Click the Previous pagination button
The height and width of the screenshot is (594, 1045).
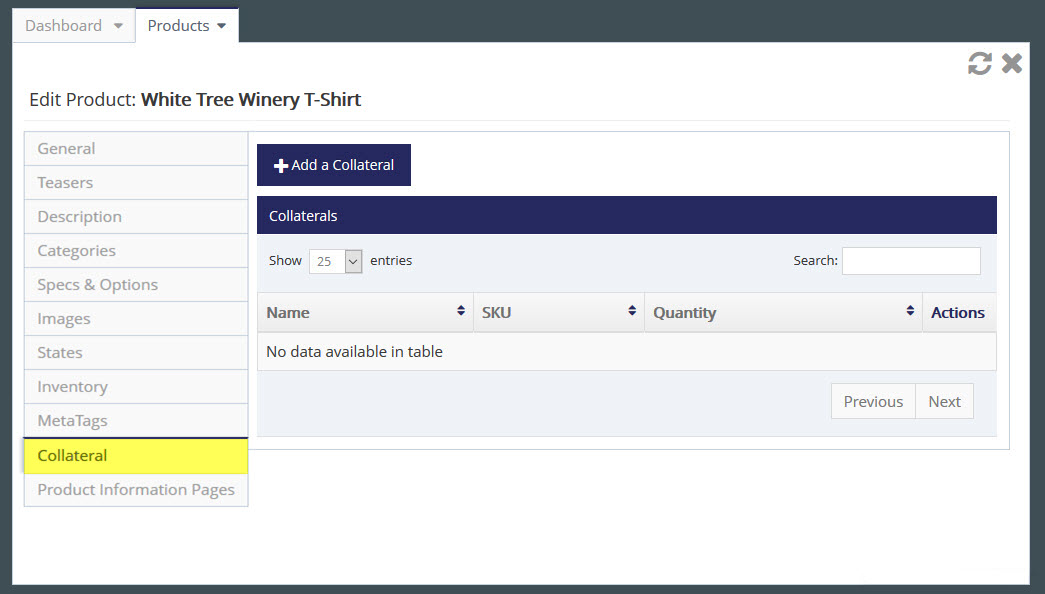pos(872,401)
